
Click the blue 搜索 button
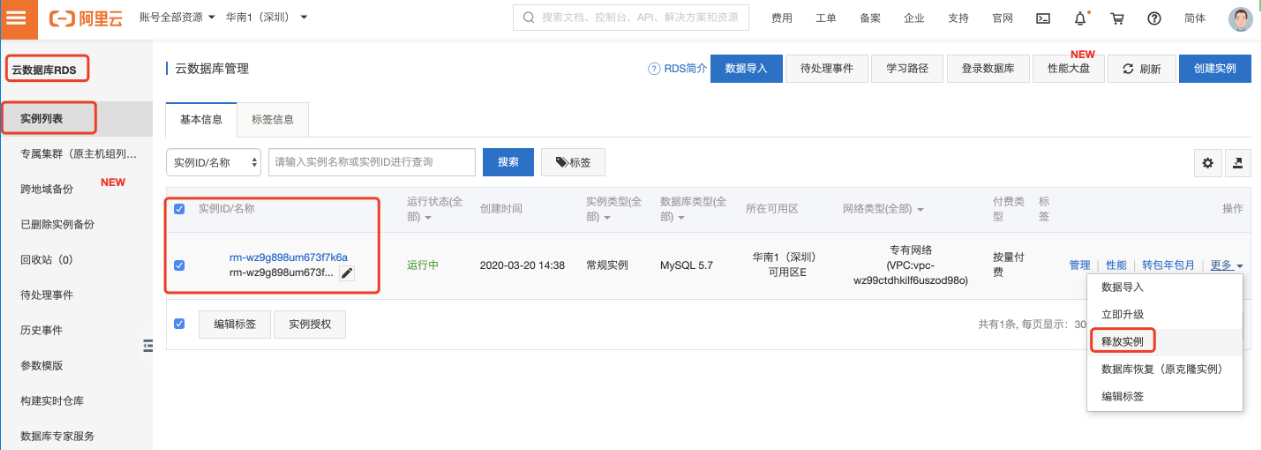click(x=508, y=162)
